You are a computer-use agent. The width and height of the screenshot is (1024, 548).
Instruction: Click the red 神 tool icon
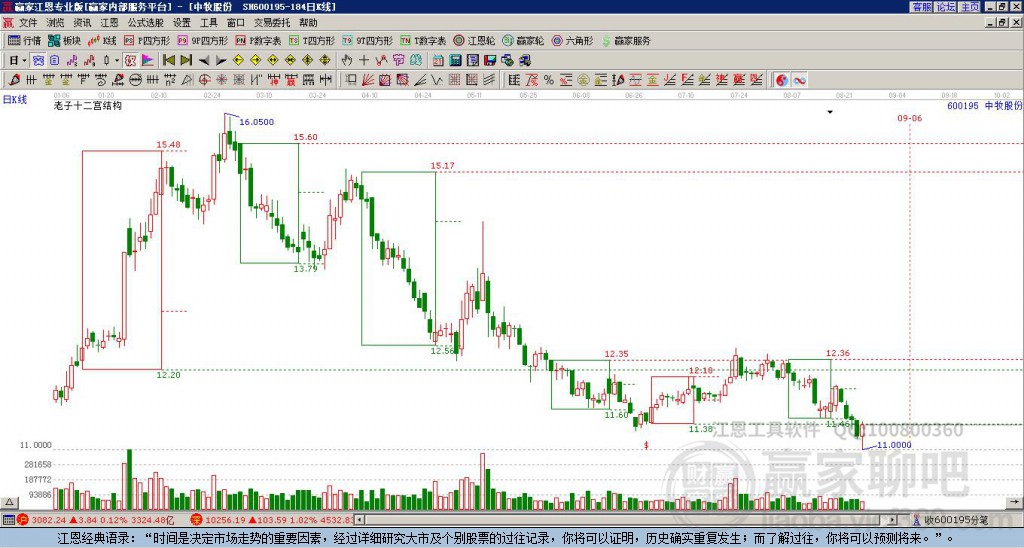274,80
